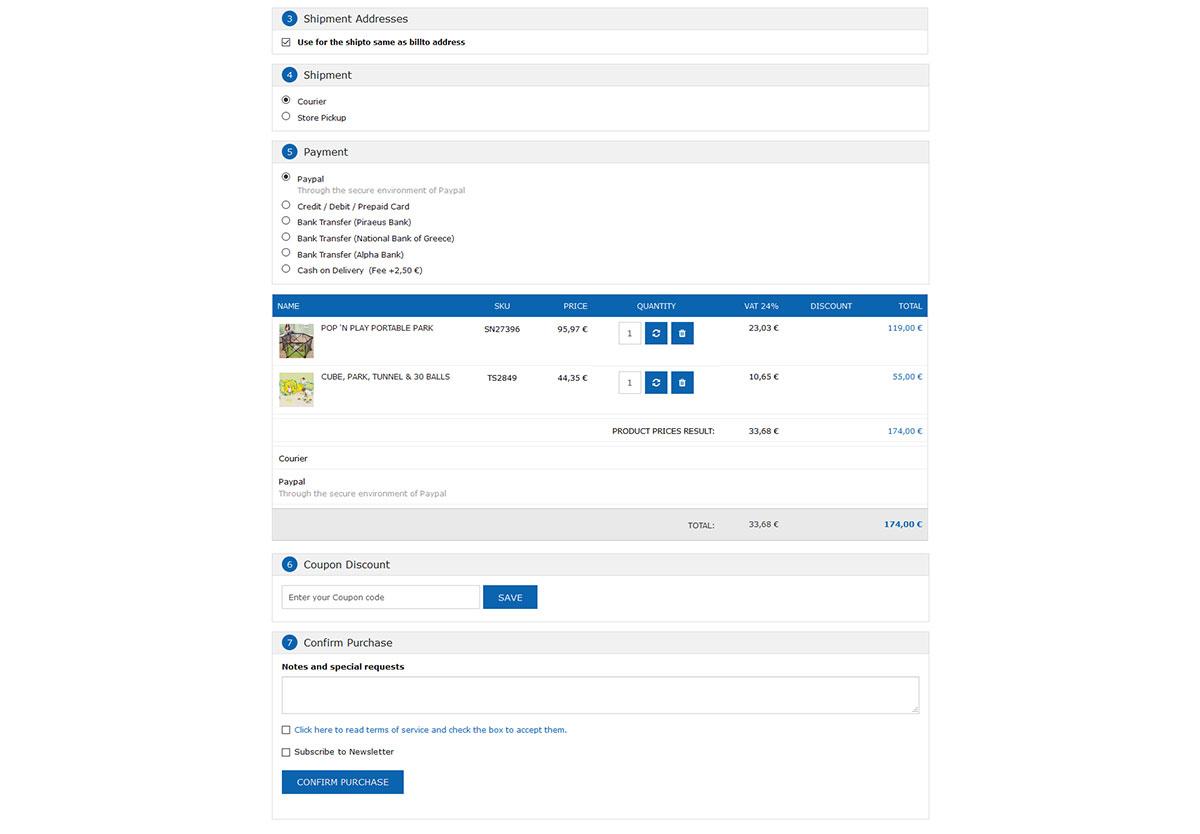
Task: Refresh quantity for Pop 'N Play Portable Park
Action: coord(656,333)
